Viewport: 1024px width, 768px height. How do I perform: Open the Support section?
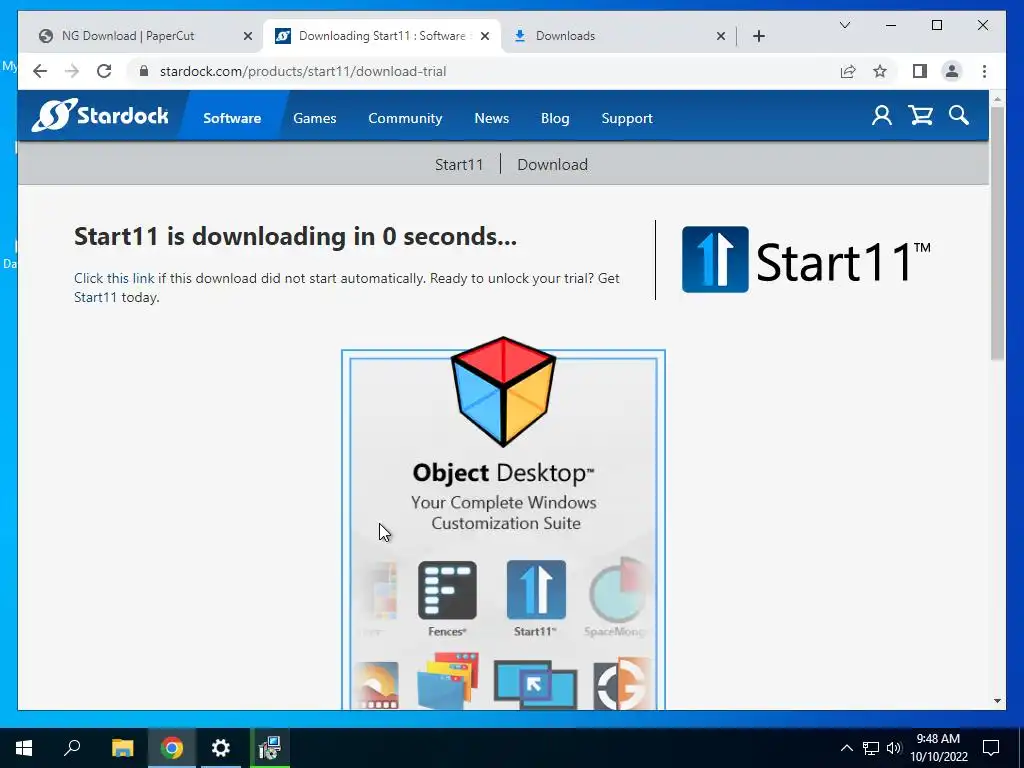coord(627,118)
